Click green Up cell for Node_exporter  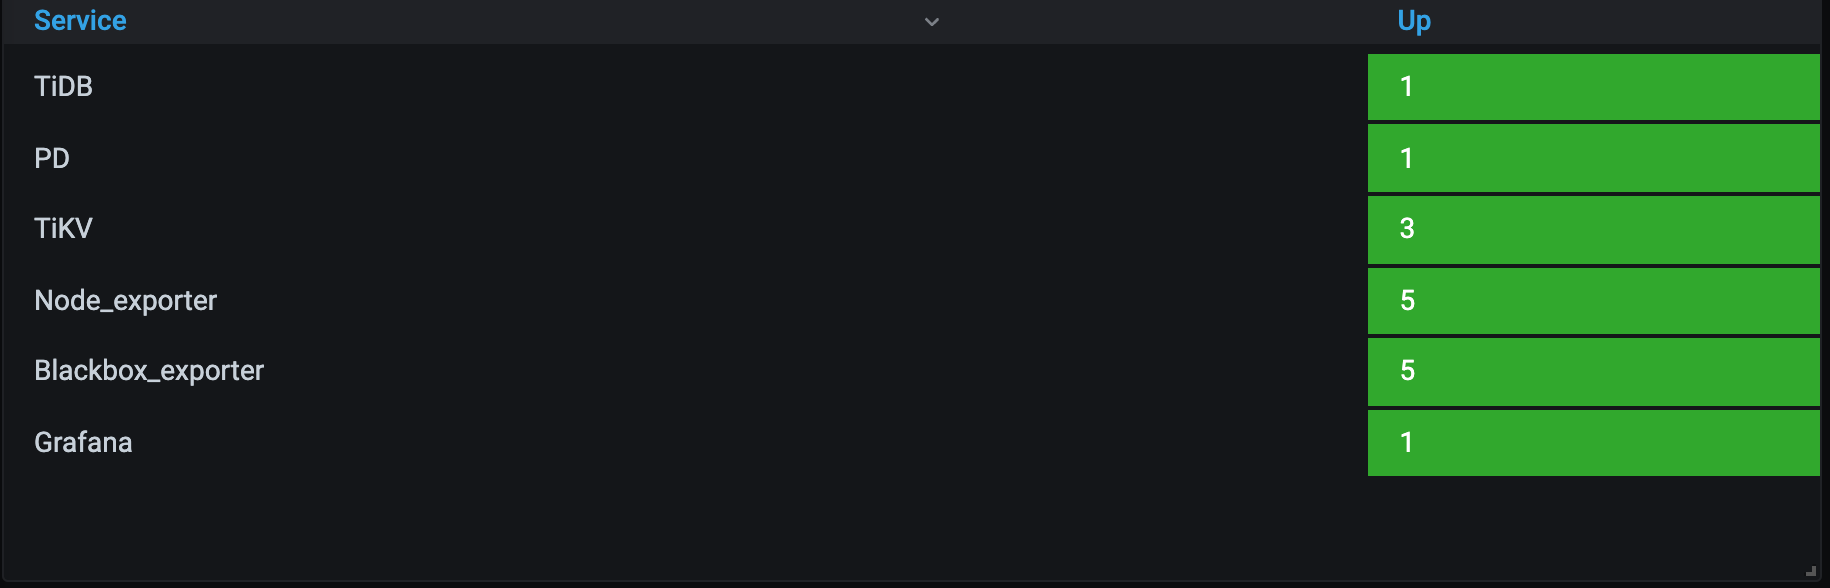point(1593,300)
